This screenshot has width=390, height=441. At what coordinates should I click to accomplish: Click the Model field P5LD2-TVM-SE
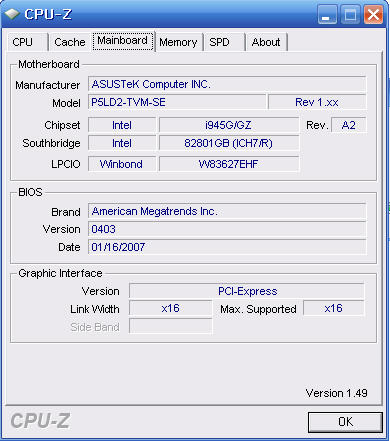click(x=177, y=102)
